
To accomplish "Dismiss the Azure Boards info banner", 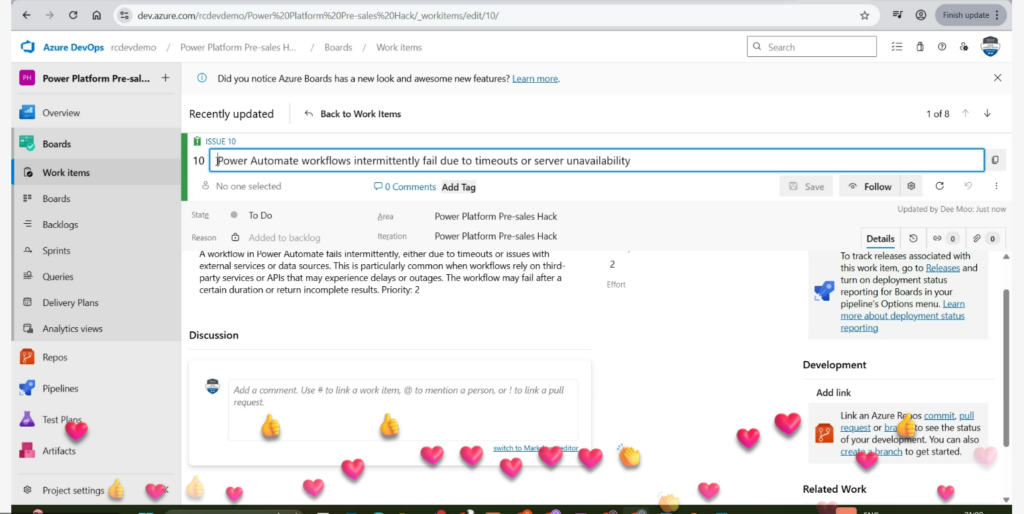I will pyautogui.click(x=997, y=78).
